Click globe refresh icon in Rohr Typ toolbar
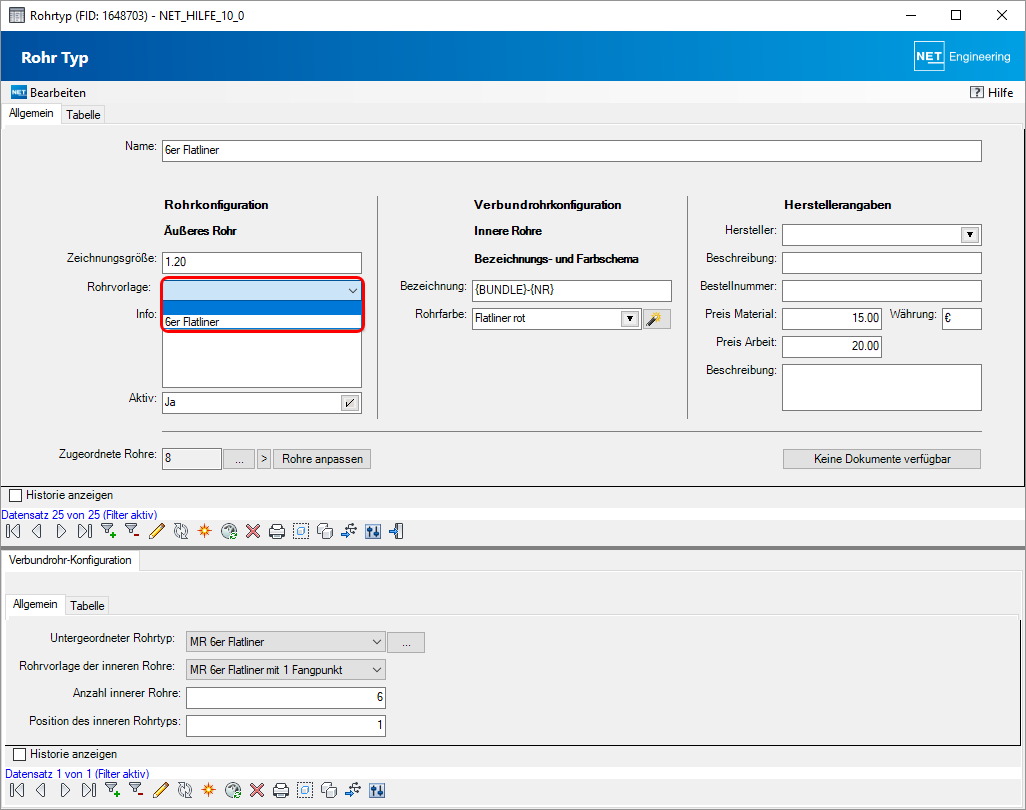The image size is (1026, 810). click(229, 531)
